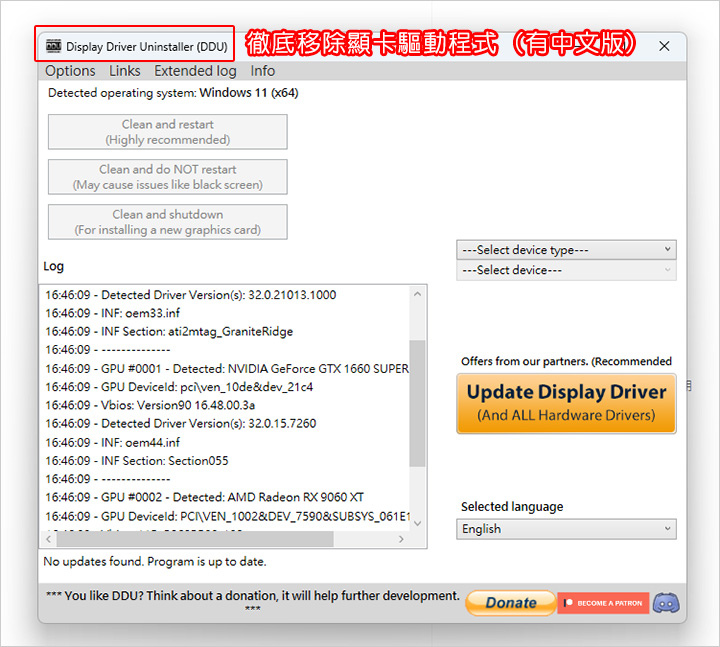Select log line AMD Radeon RX 9060 XT
This screenshot has height=647, width=720.
[204, 497]
